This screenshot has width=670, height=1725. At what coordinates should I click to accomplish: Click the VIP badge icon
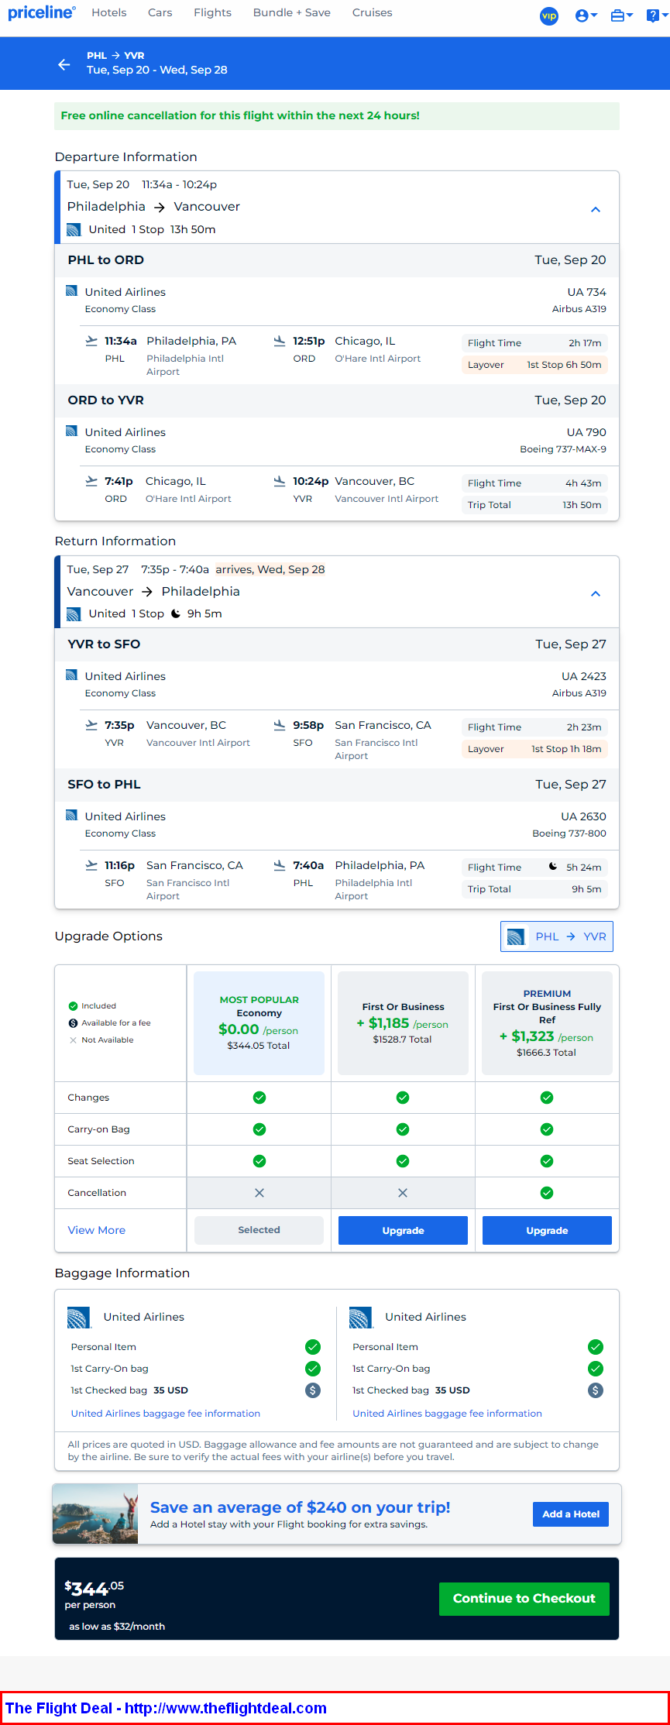pyautogui.click(x=549, y=16)
